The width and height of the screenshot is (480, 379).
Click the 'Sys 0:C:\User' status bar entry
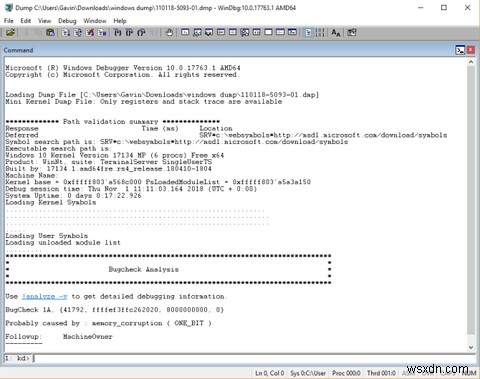[308, 373]
